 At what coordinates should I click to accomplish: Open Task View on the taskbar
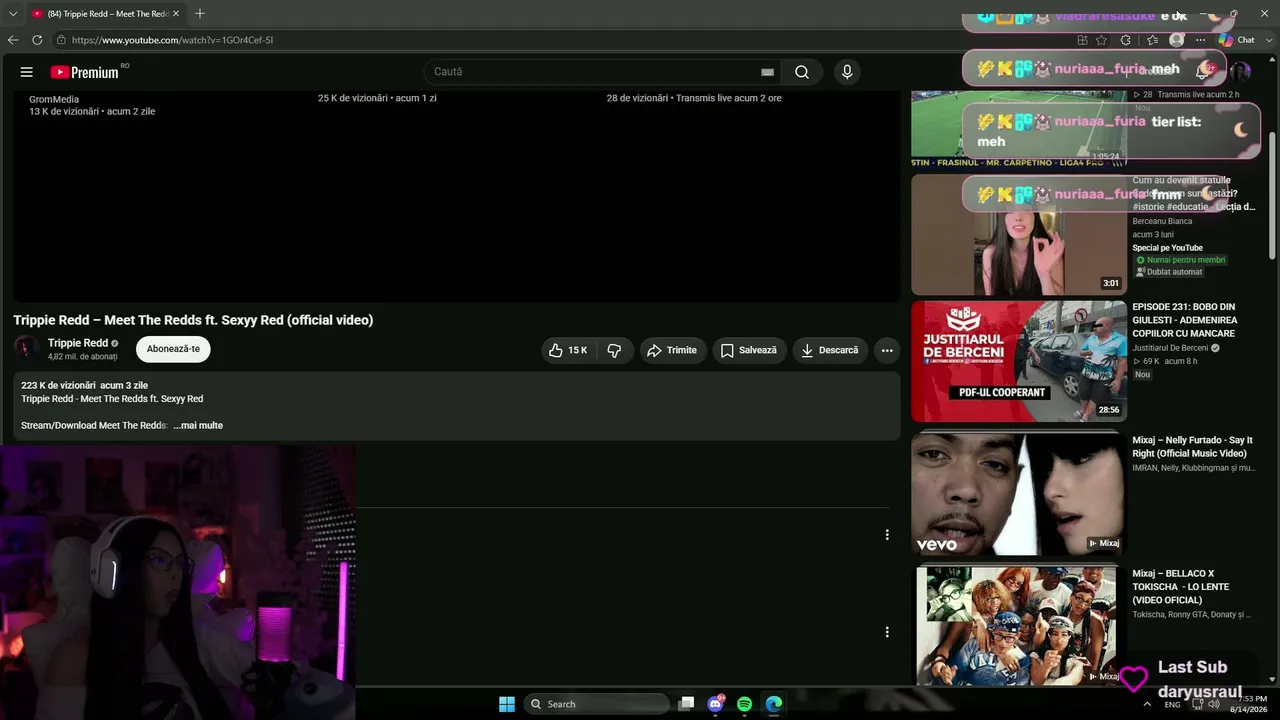[x=686, y=704]
